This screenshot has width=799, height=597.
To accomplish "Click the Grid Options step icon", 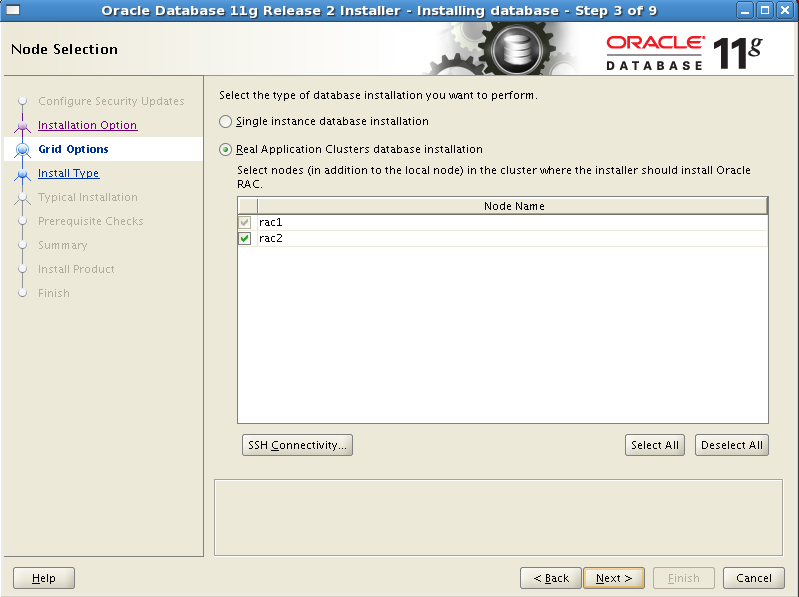I will (23, 150).
